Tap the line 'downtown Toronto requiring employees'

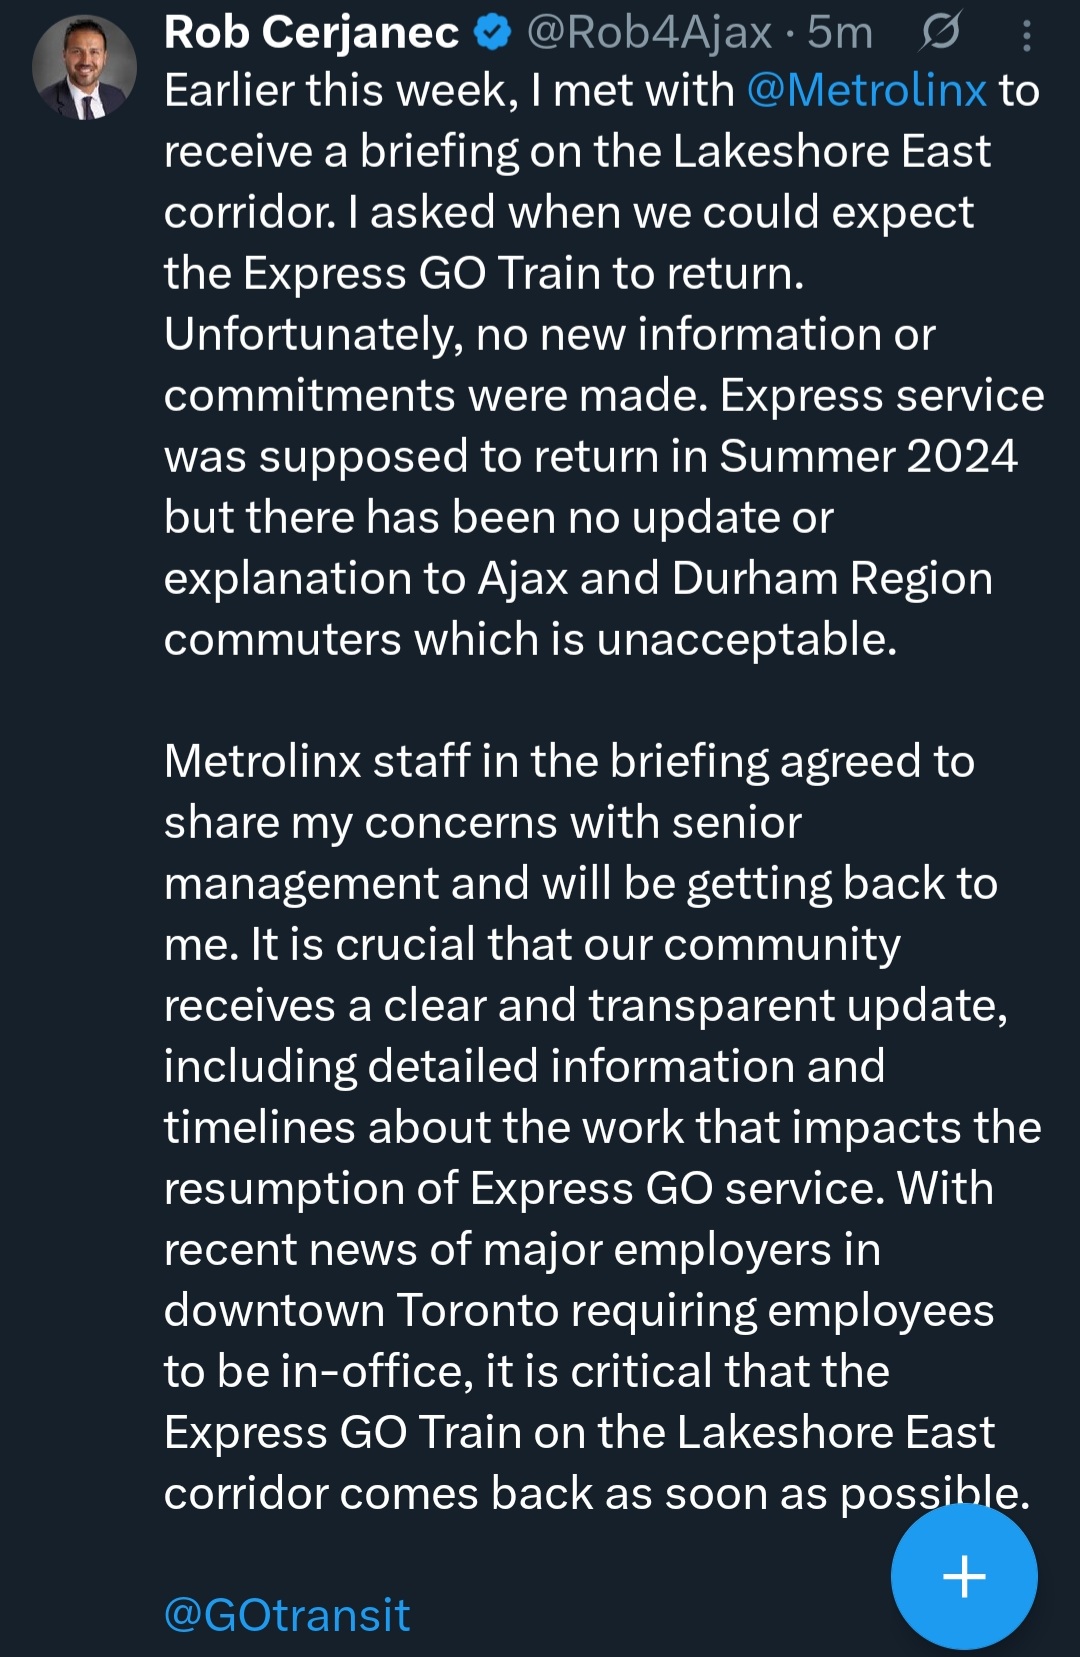click(578, 1311)
